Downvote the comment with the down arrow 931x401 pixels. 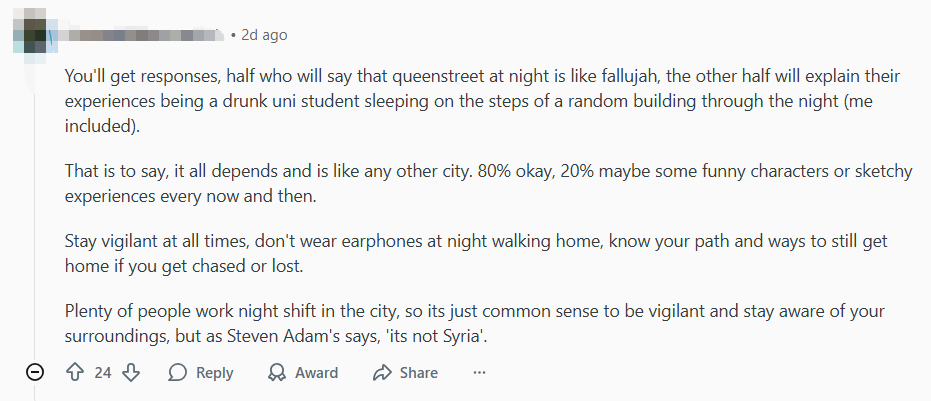tap(131, 372)
